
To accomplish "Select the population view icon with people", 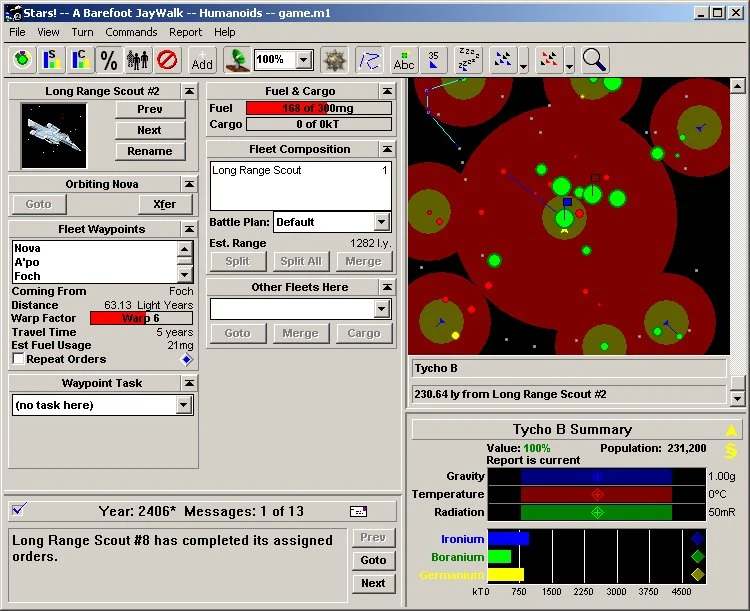I will click(x=138, y=60).
